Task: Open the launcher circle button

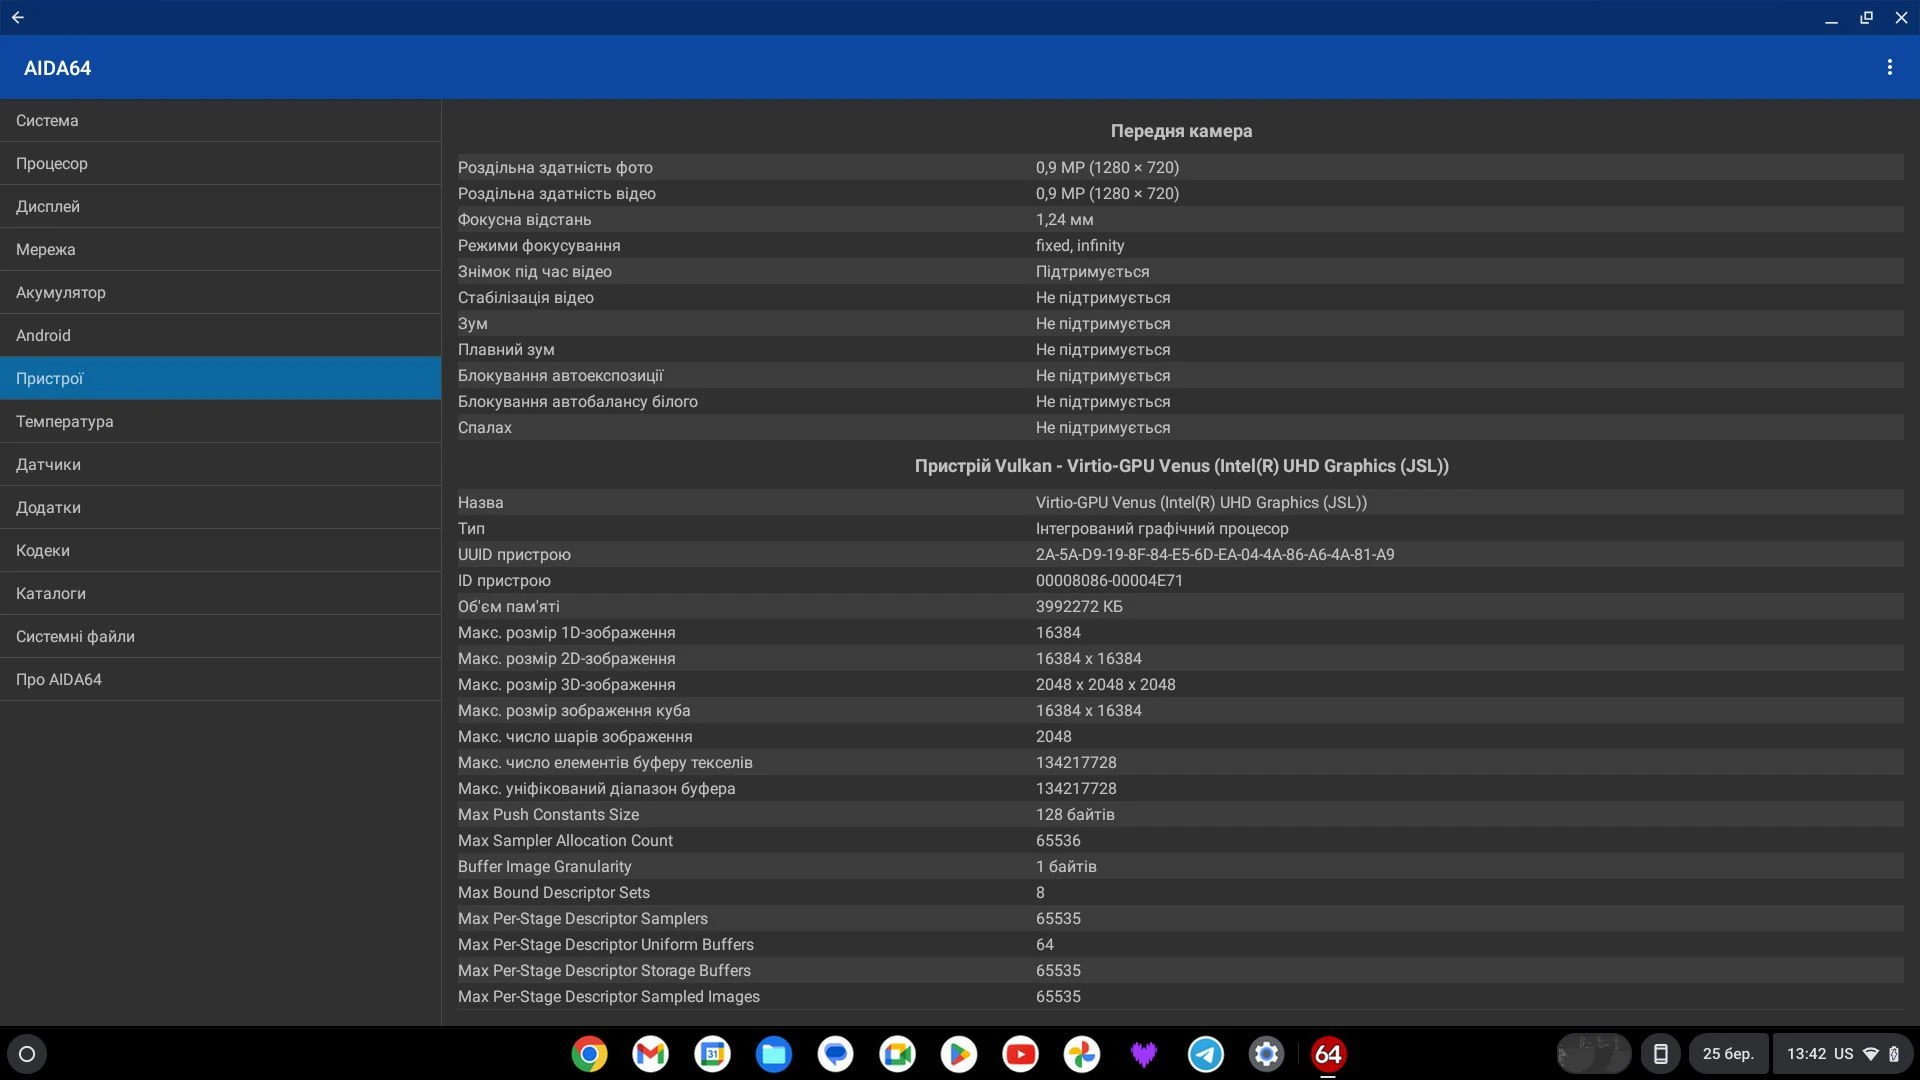Action: [x=27, y=1054]
